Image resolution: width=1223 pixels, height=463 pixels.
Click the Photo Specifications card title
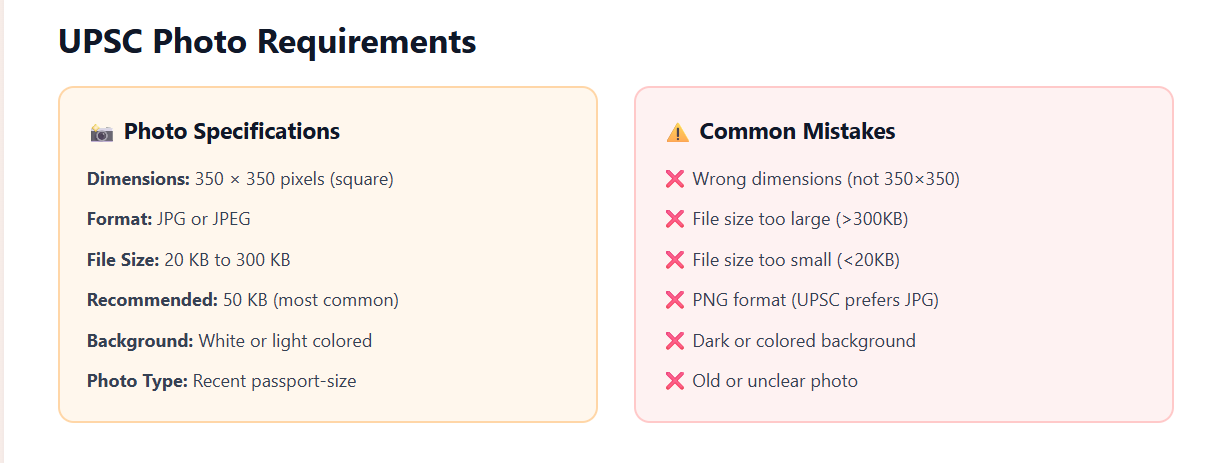(x=231, y=131)
